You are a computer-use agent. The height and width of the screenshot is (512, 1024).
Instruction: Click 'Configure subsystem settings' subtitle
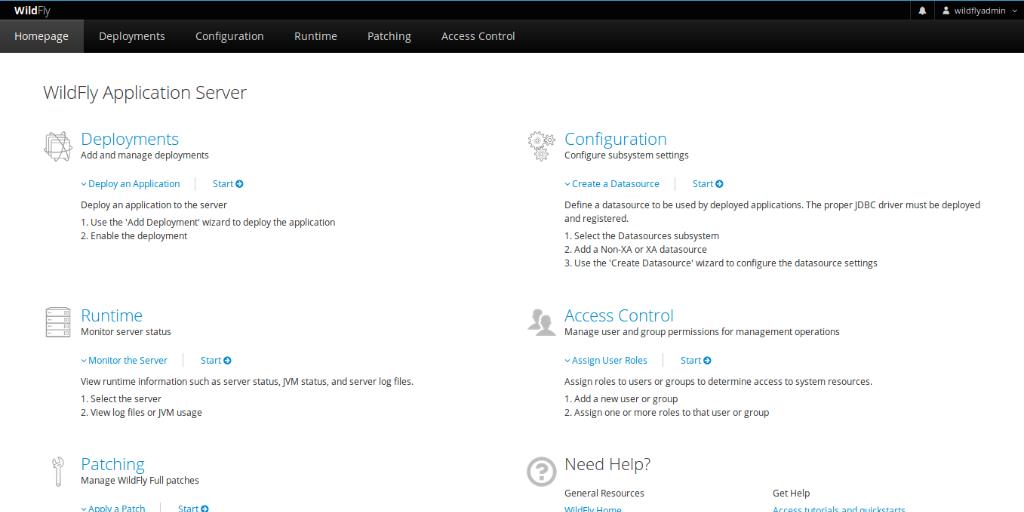tap(626, 155)
